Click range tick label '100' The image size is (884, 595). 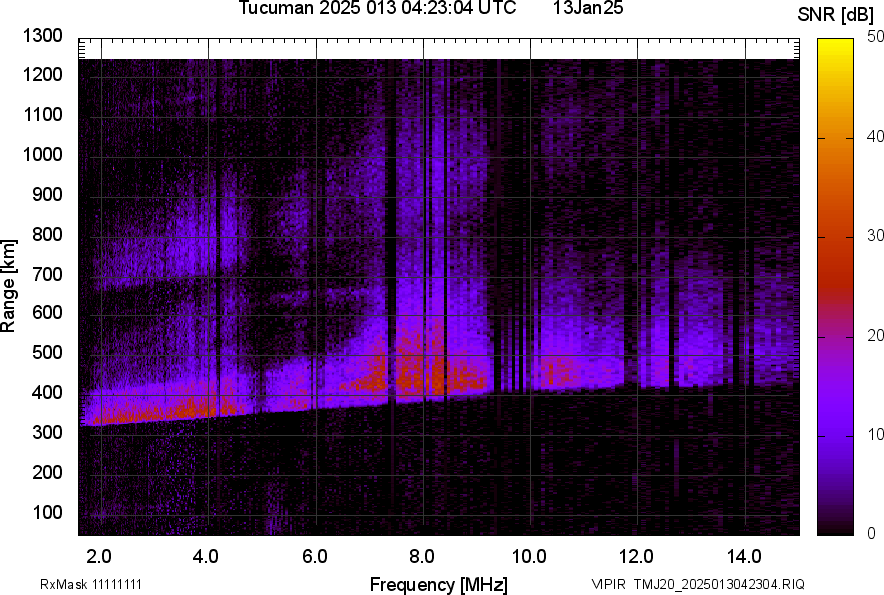point(47,512)
